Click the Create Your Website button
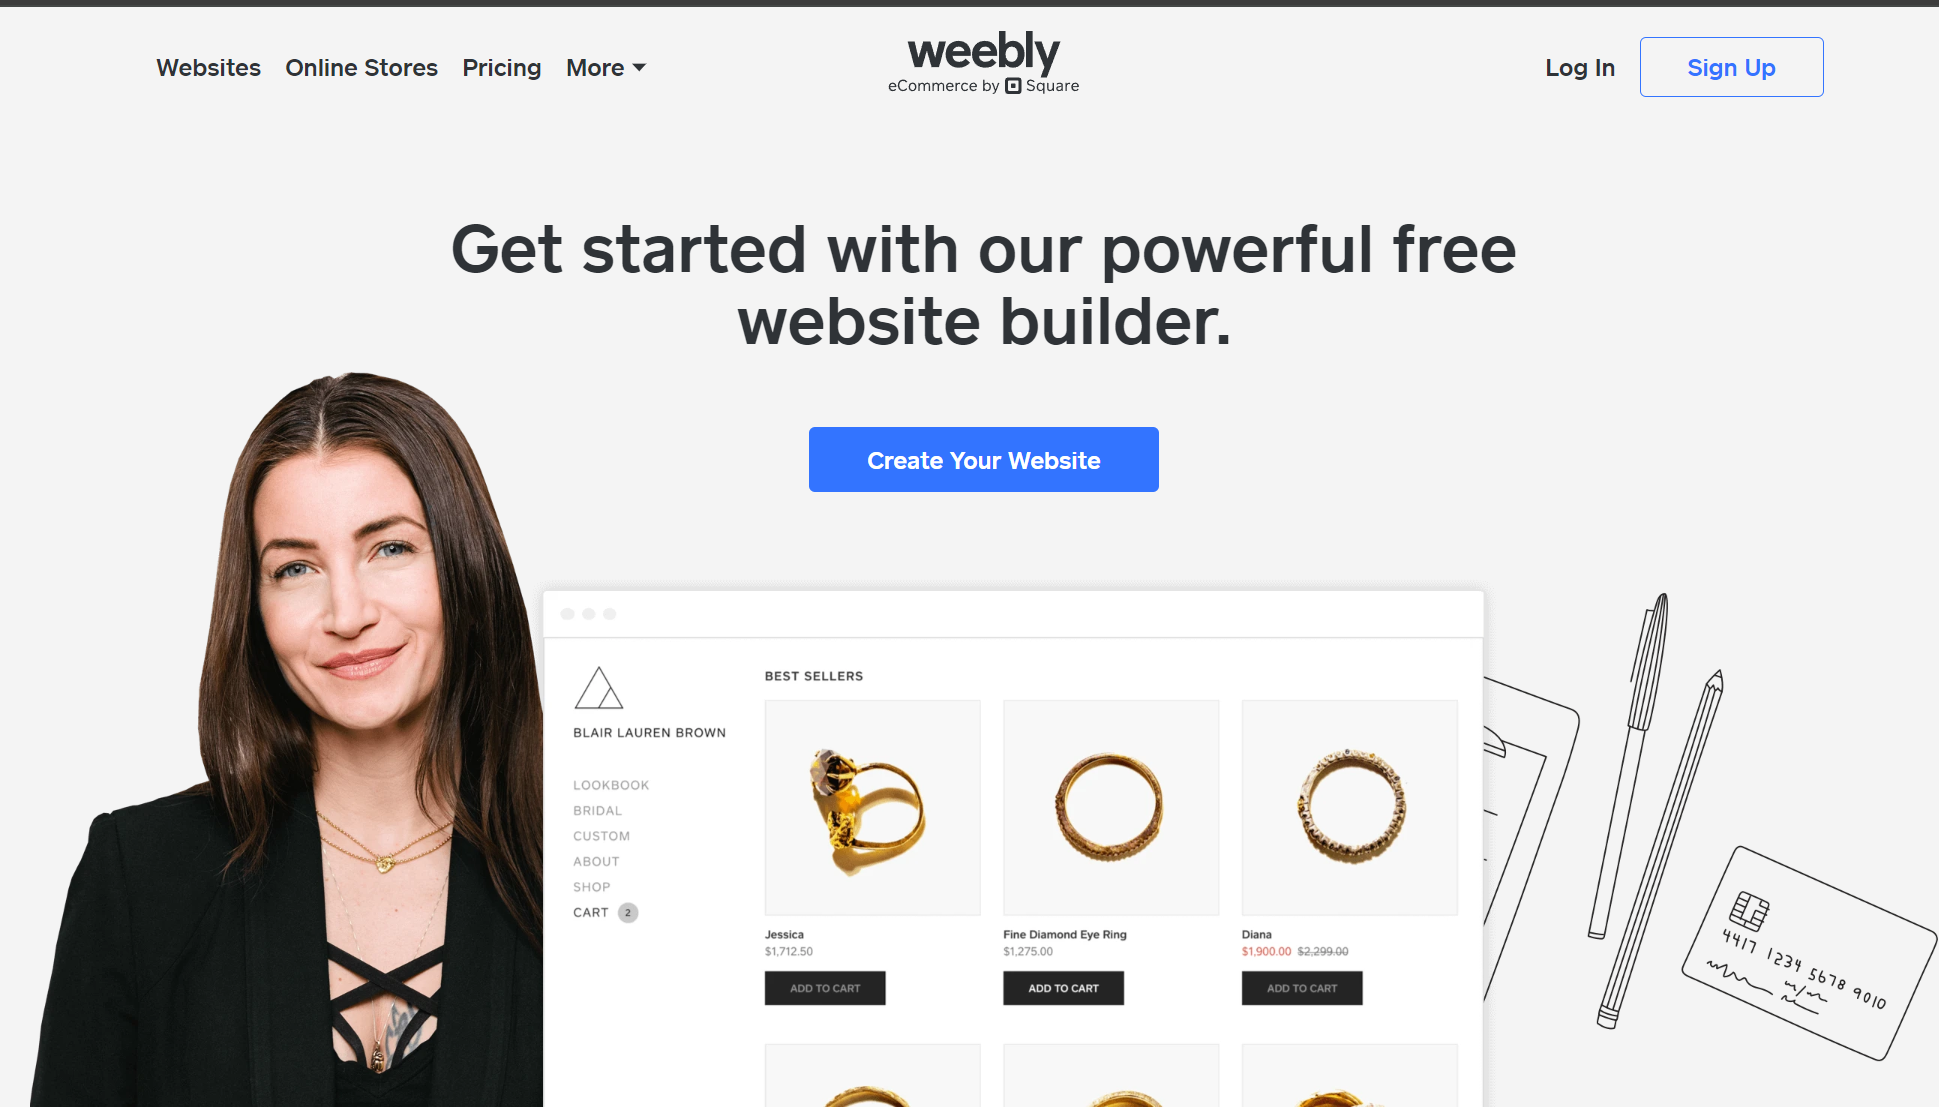Screen dimensions: 1939x1111 pyautogui.click(x=983, y=460)
